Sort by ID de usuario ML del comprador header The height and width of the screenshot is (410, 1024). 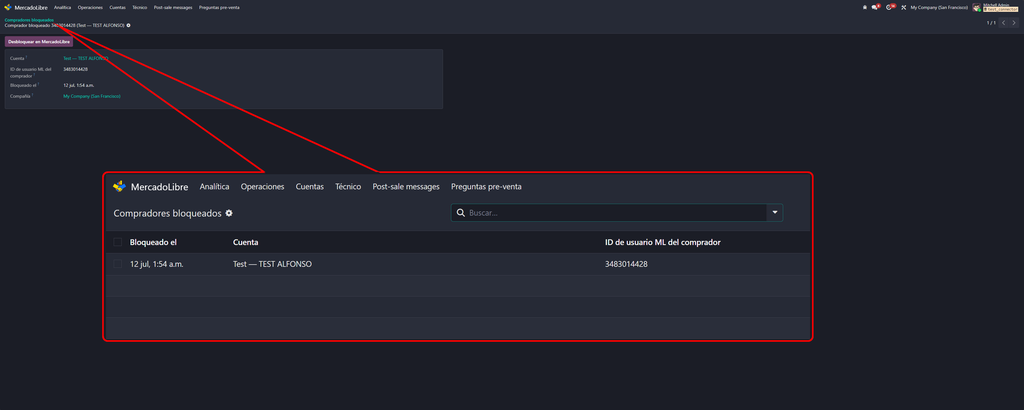click(x=663, y=242)
